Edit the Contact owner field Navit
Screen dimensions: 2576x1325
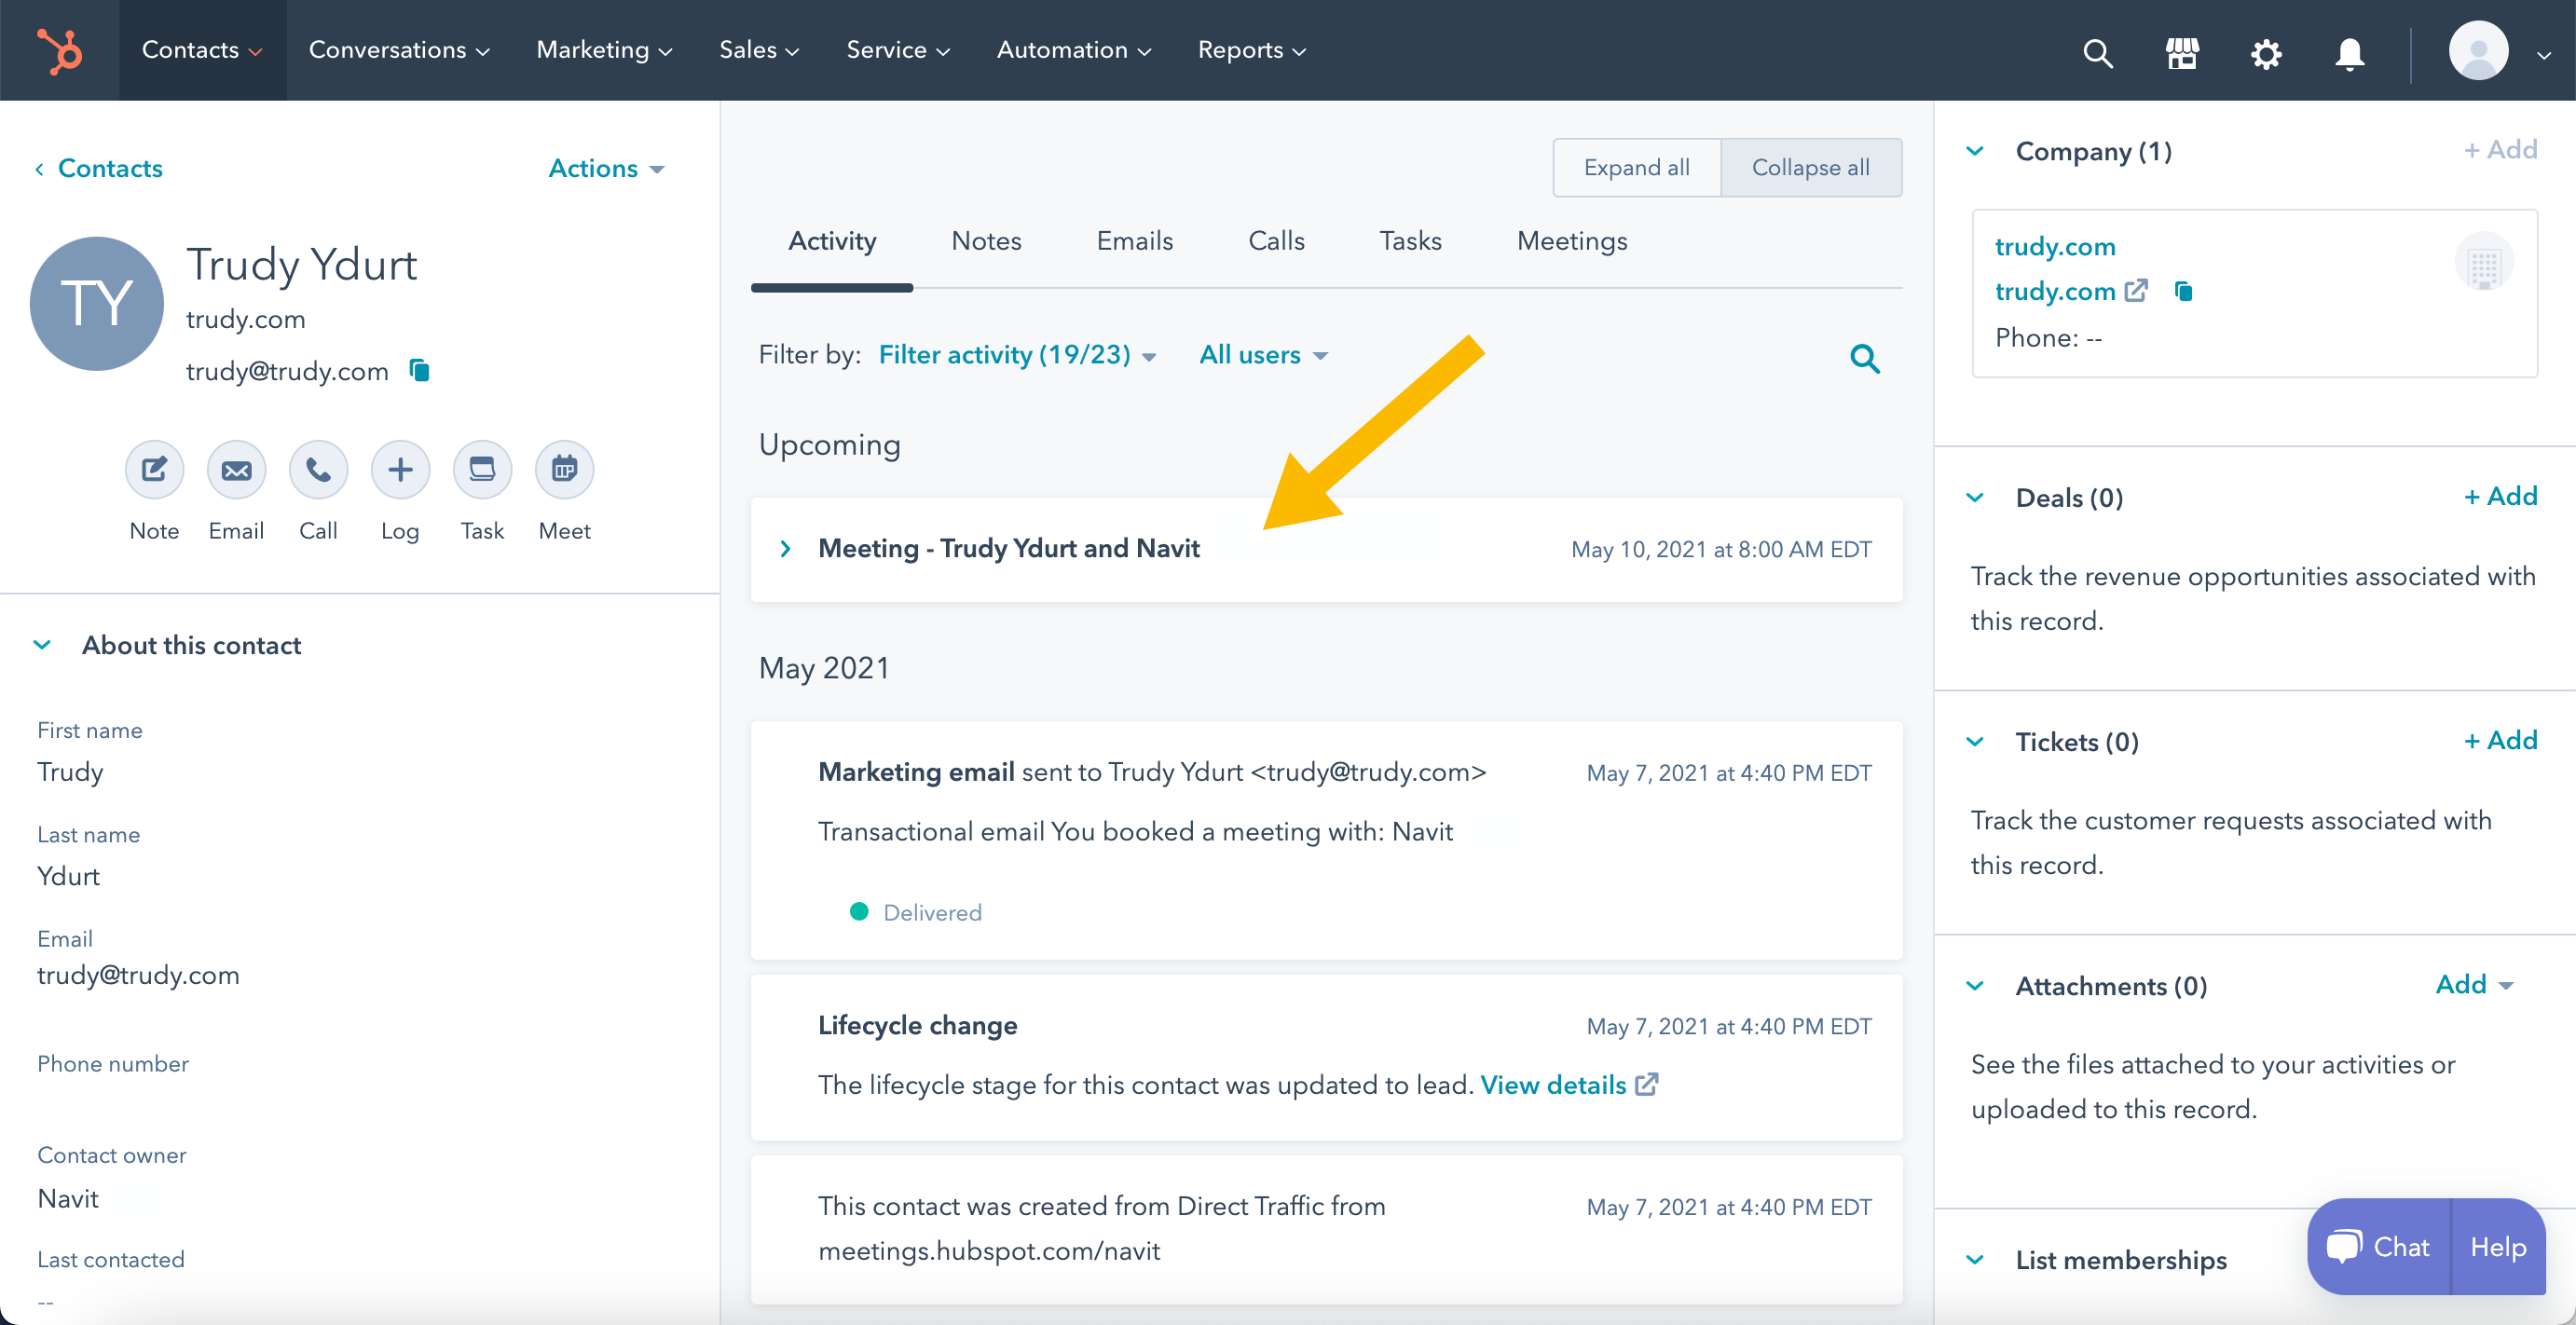tap(67, 1198)
